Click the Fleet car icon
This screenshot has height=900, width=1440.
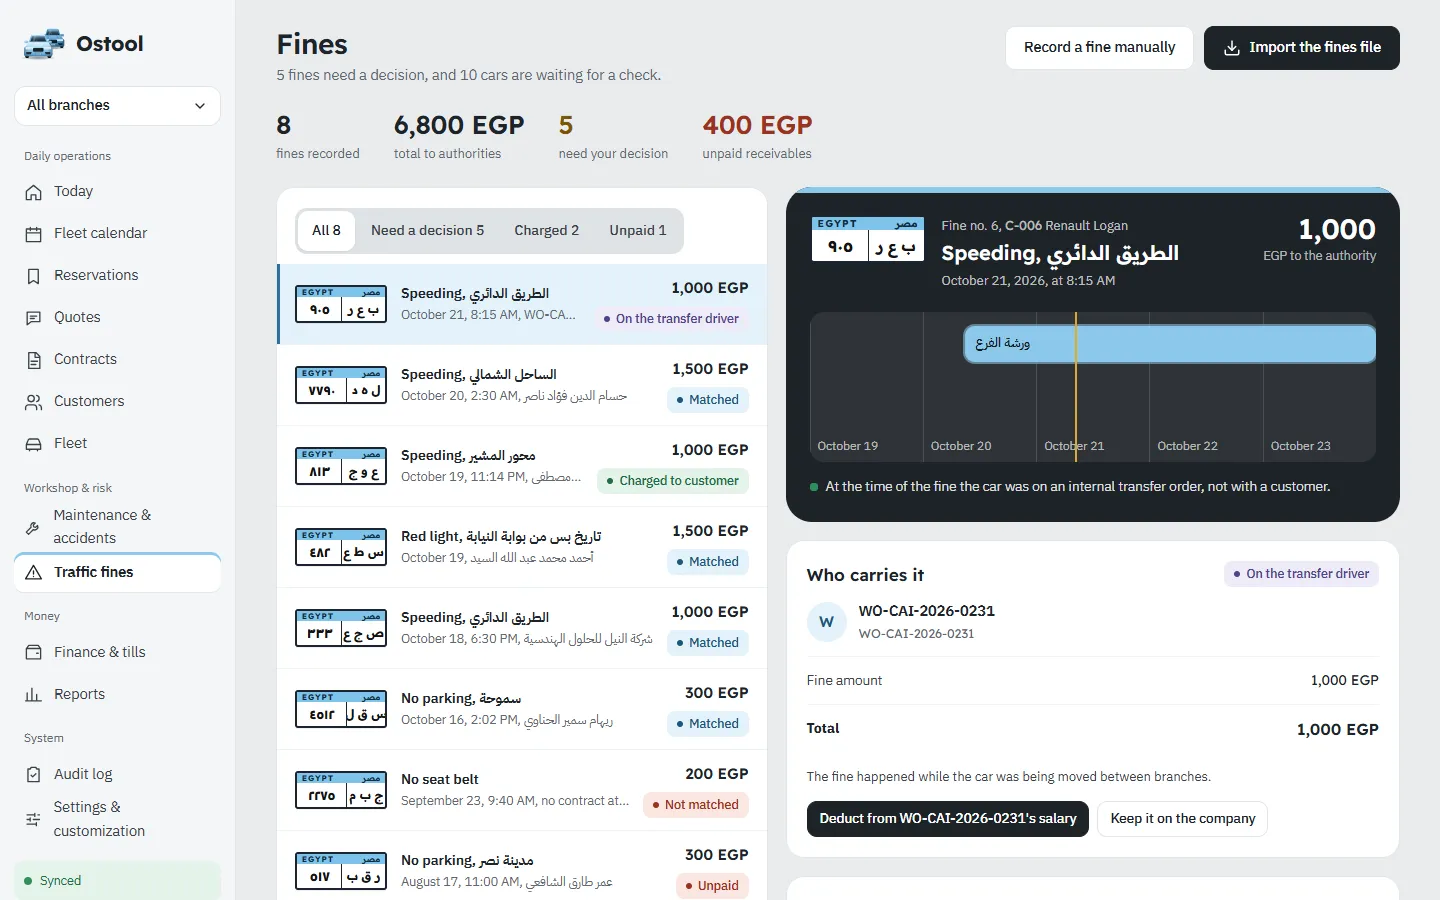coord(34,444)
